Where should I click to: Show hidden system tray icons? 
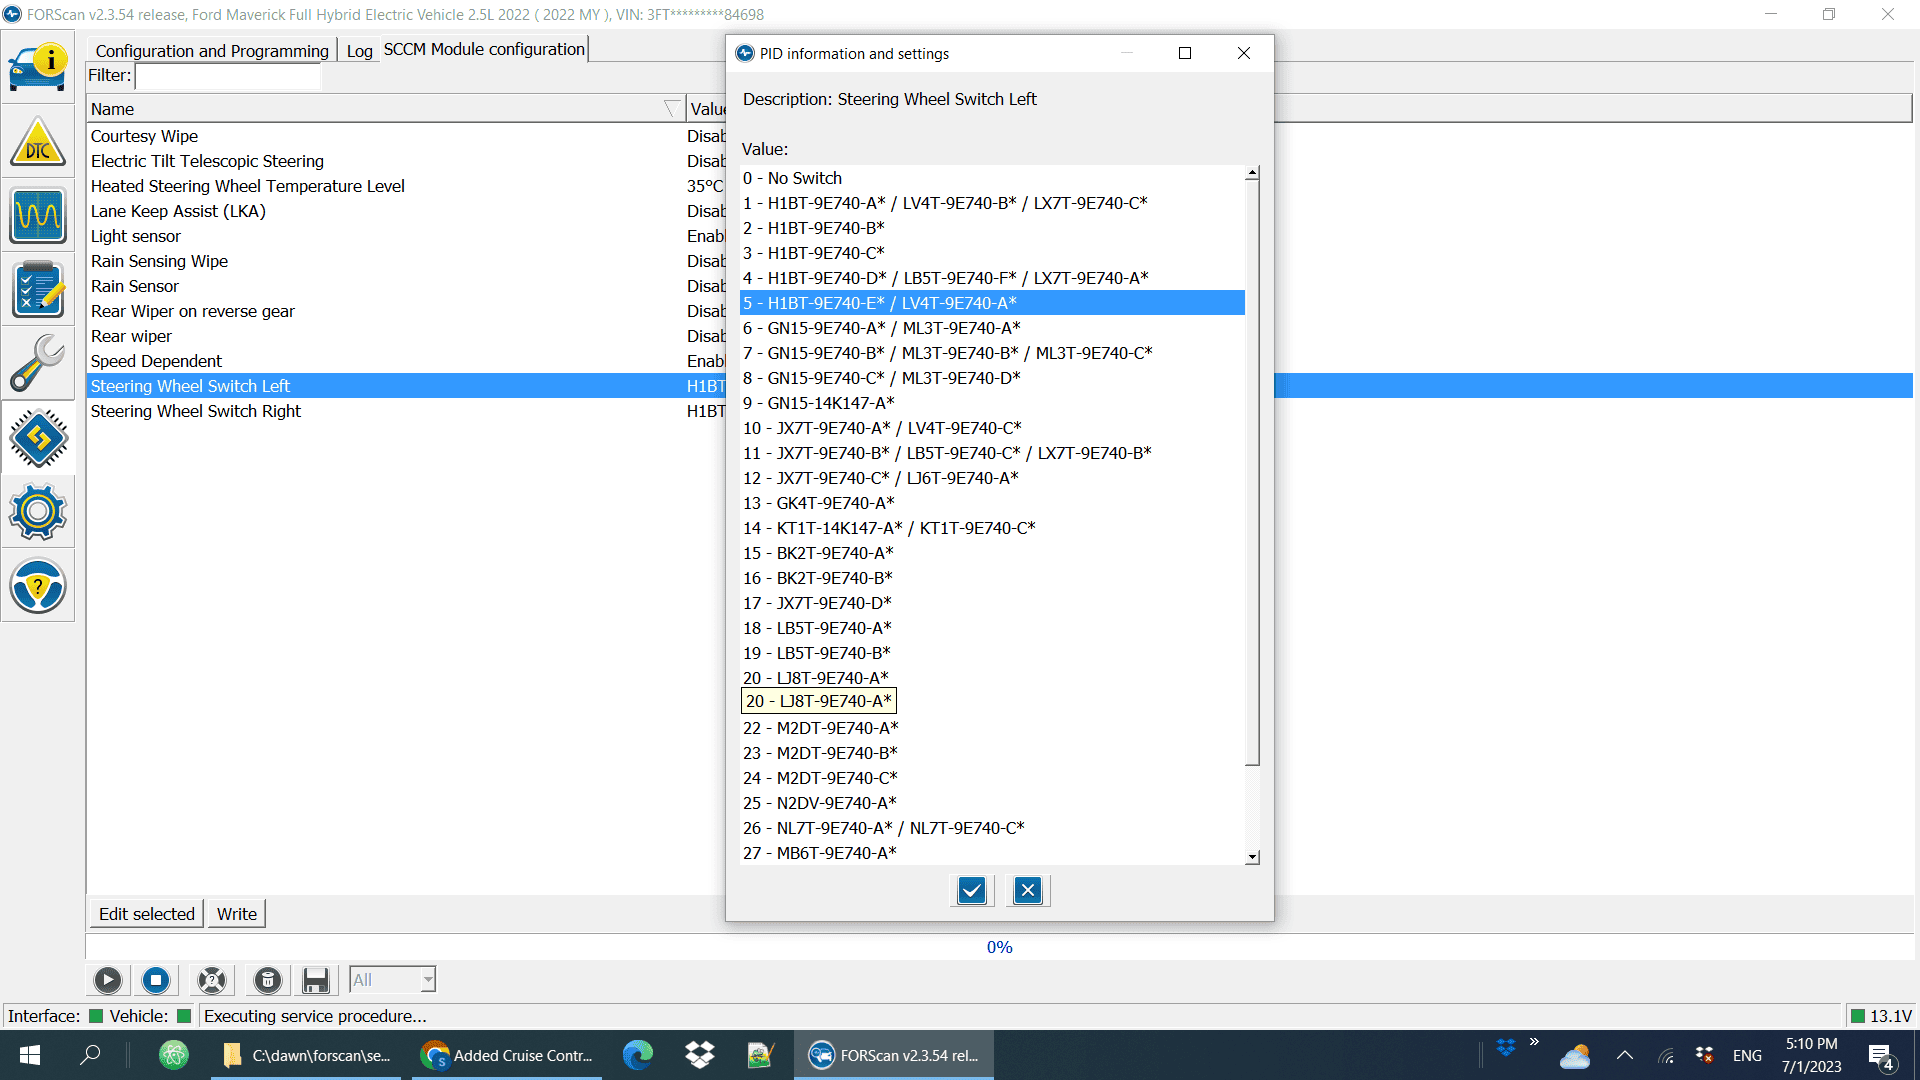1625,1055
